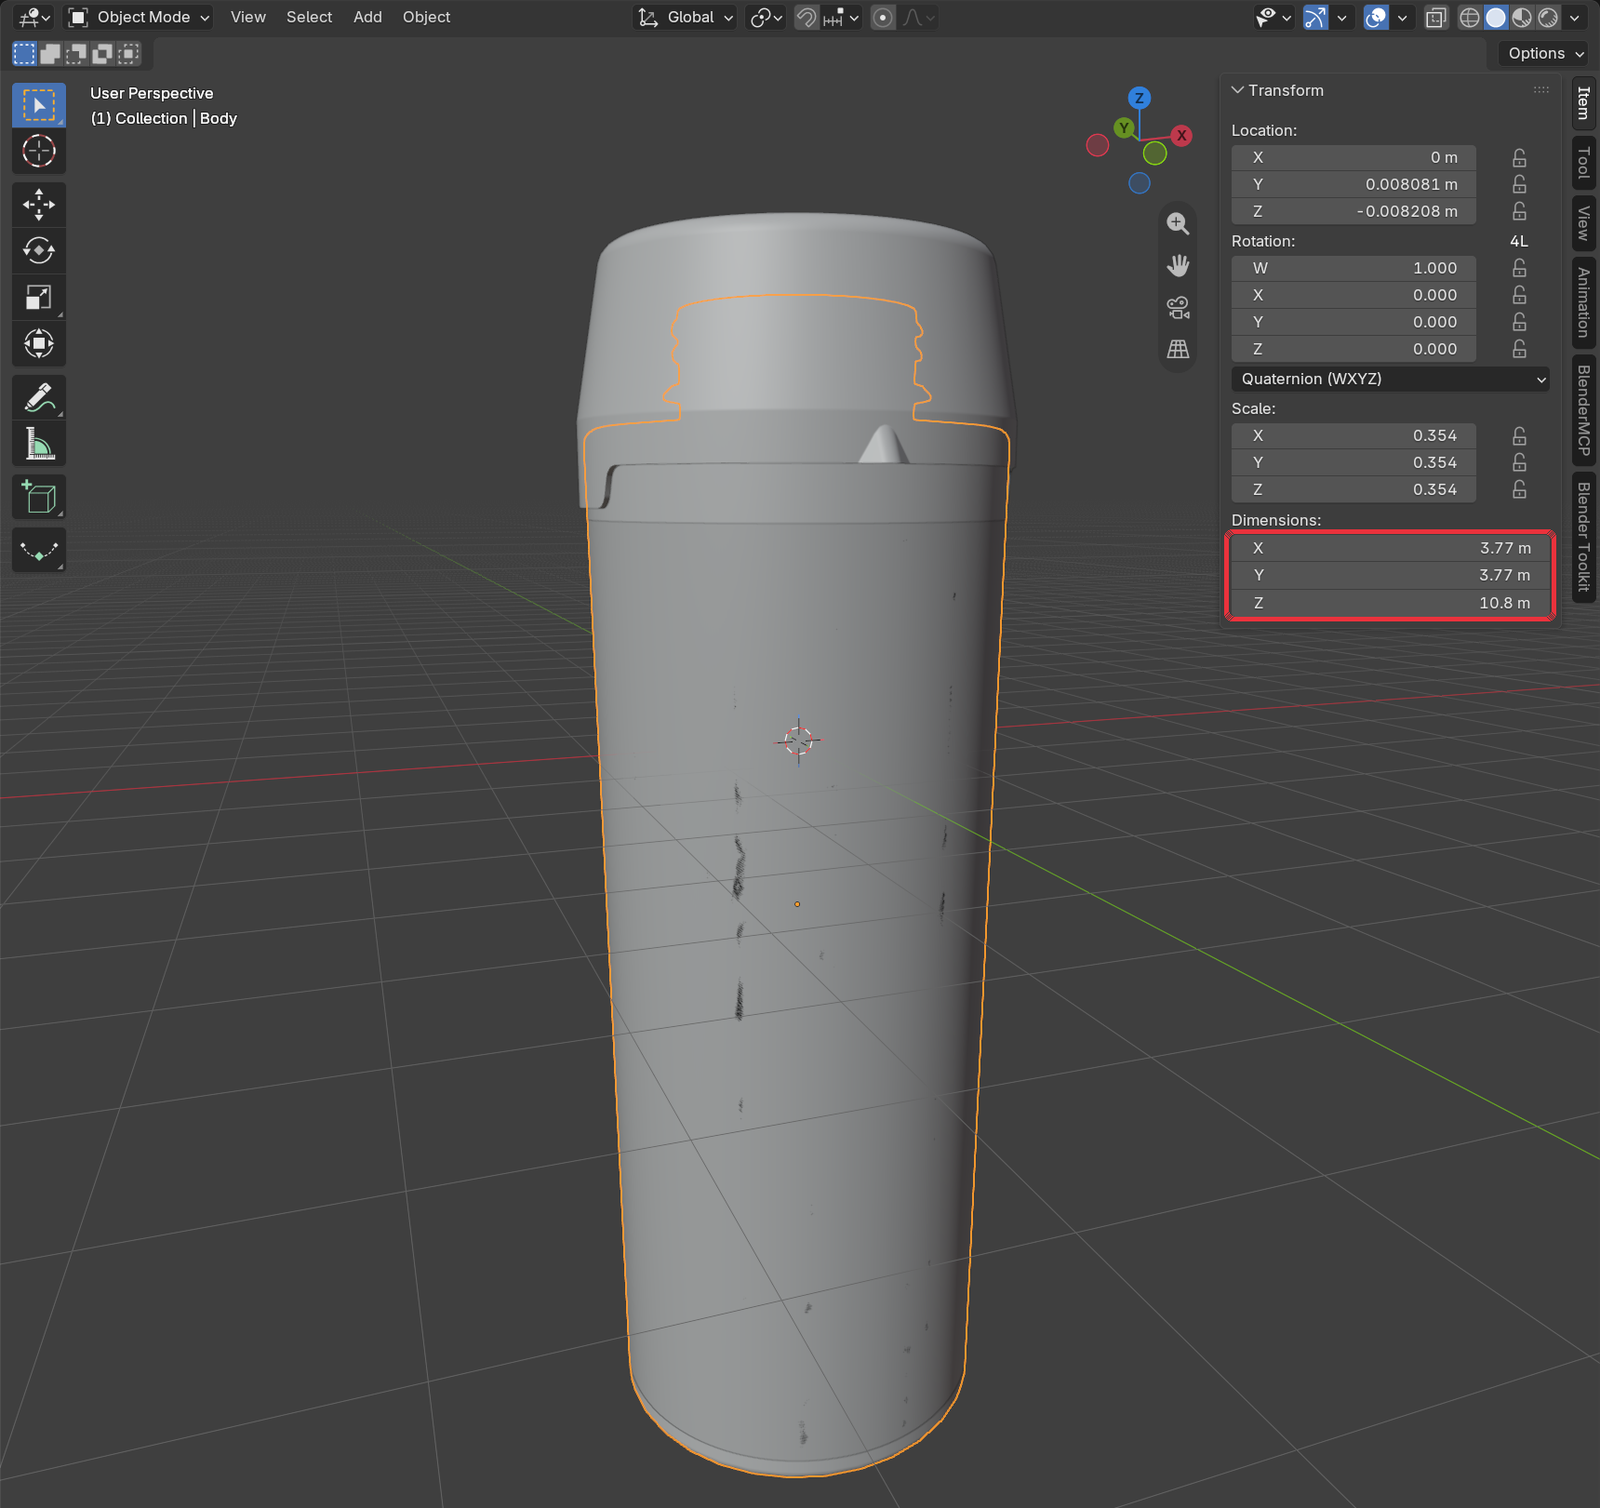Screen dimensions: 1600x1508
Task: Open the Options dropdown
Action: pos(1545,53)
